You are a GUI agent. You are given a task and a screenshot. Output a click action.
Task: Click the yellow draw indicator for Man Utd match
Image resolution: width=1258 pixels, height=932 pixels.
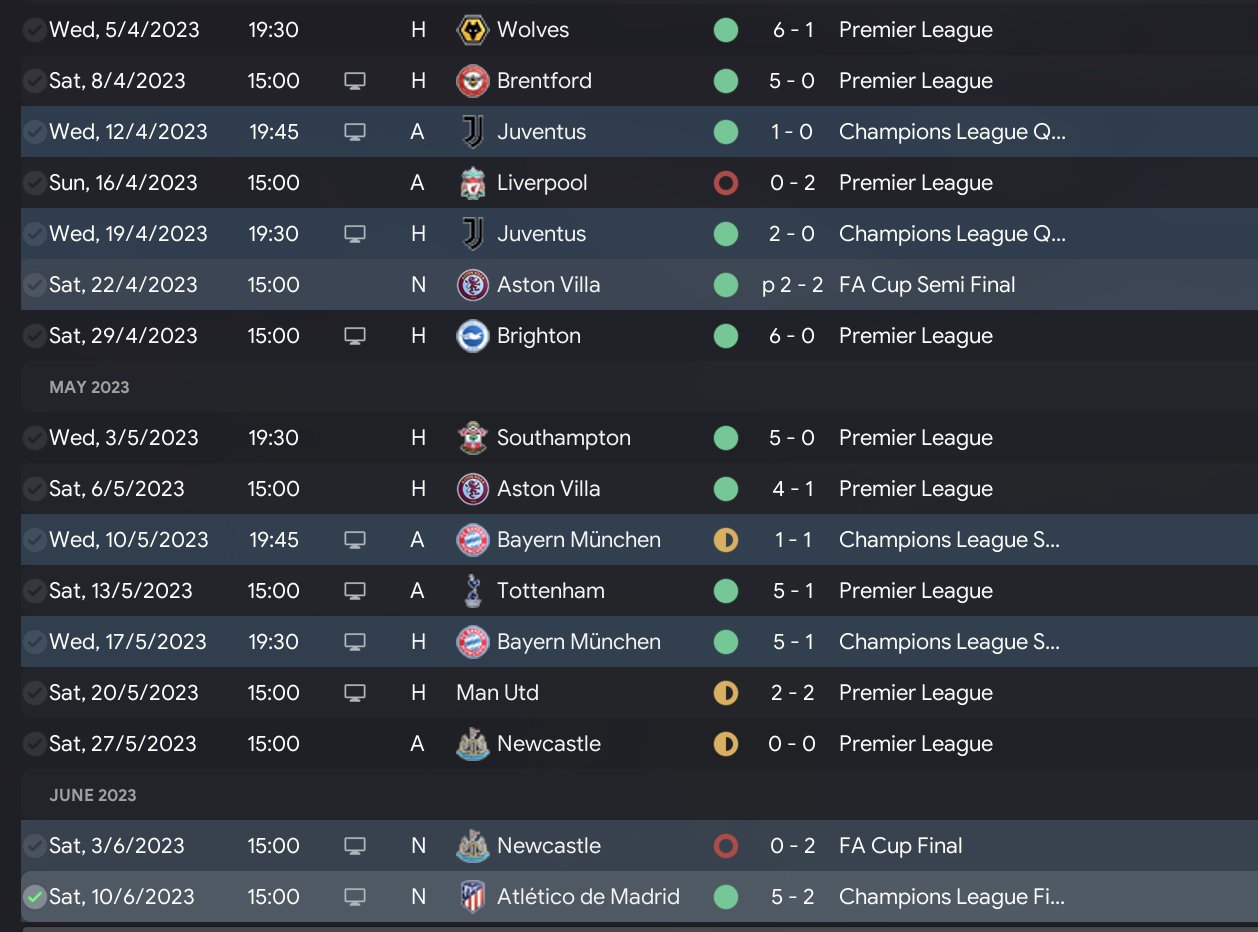[x=726, y=693]
